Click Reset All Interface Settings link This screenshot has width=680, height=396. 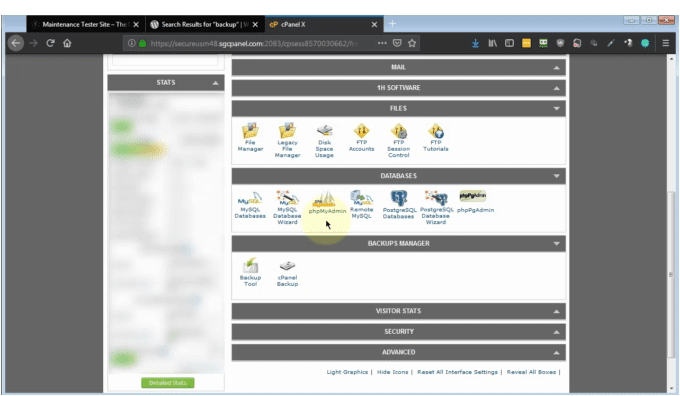click(x=457, y=372)
